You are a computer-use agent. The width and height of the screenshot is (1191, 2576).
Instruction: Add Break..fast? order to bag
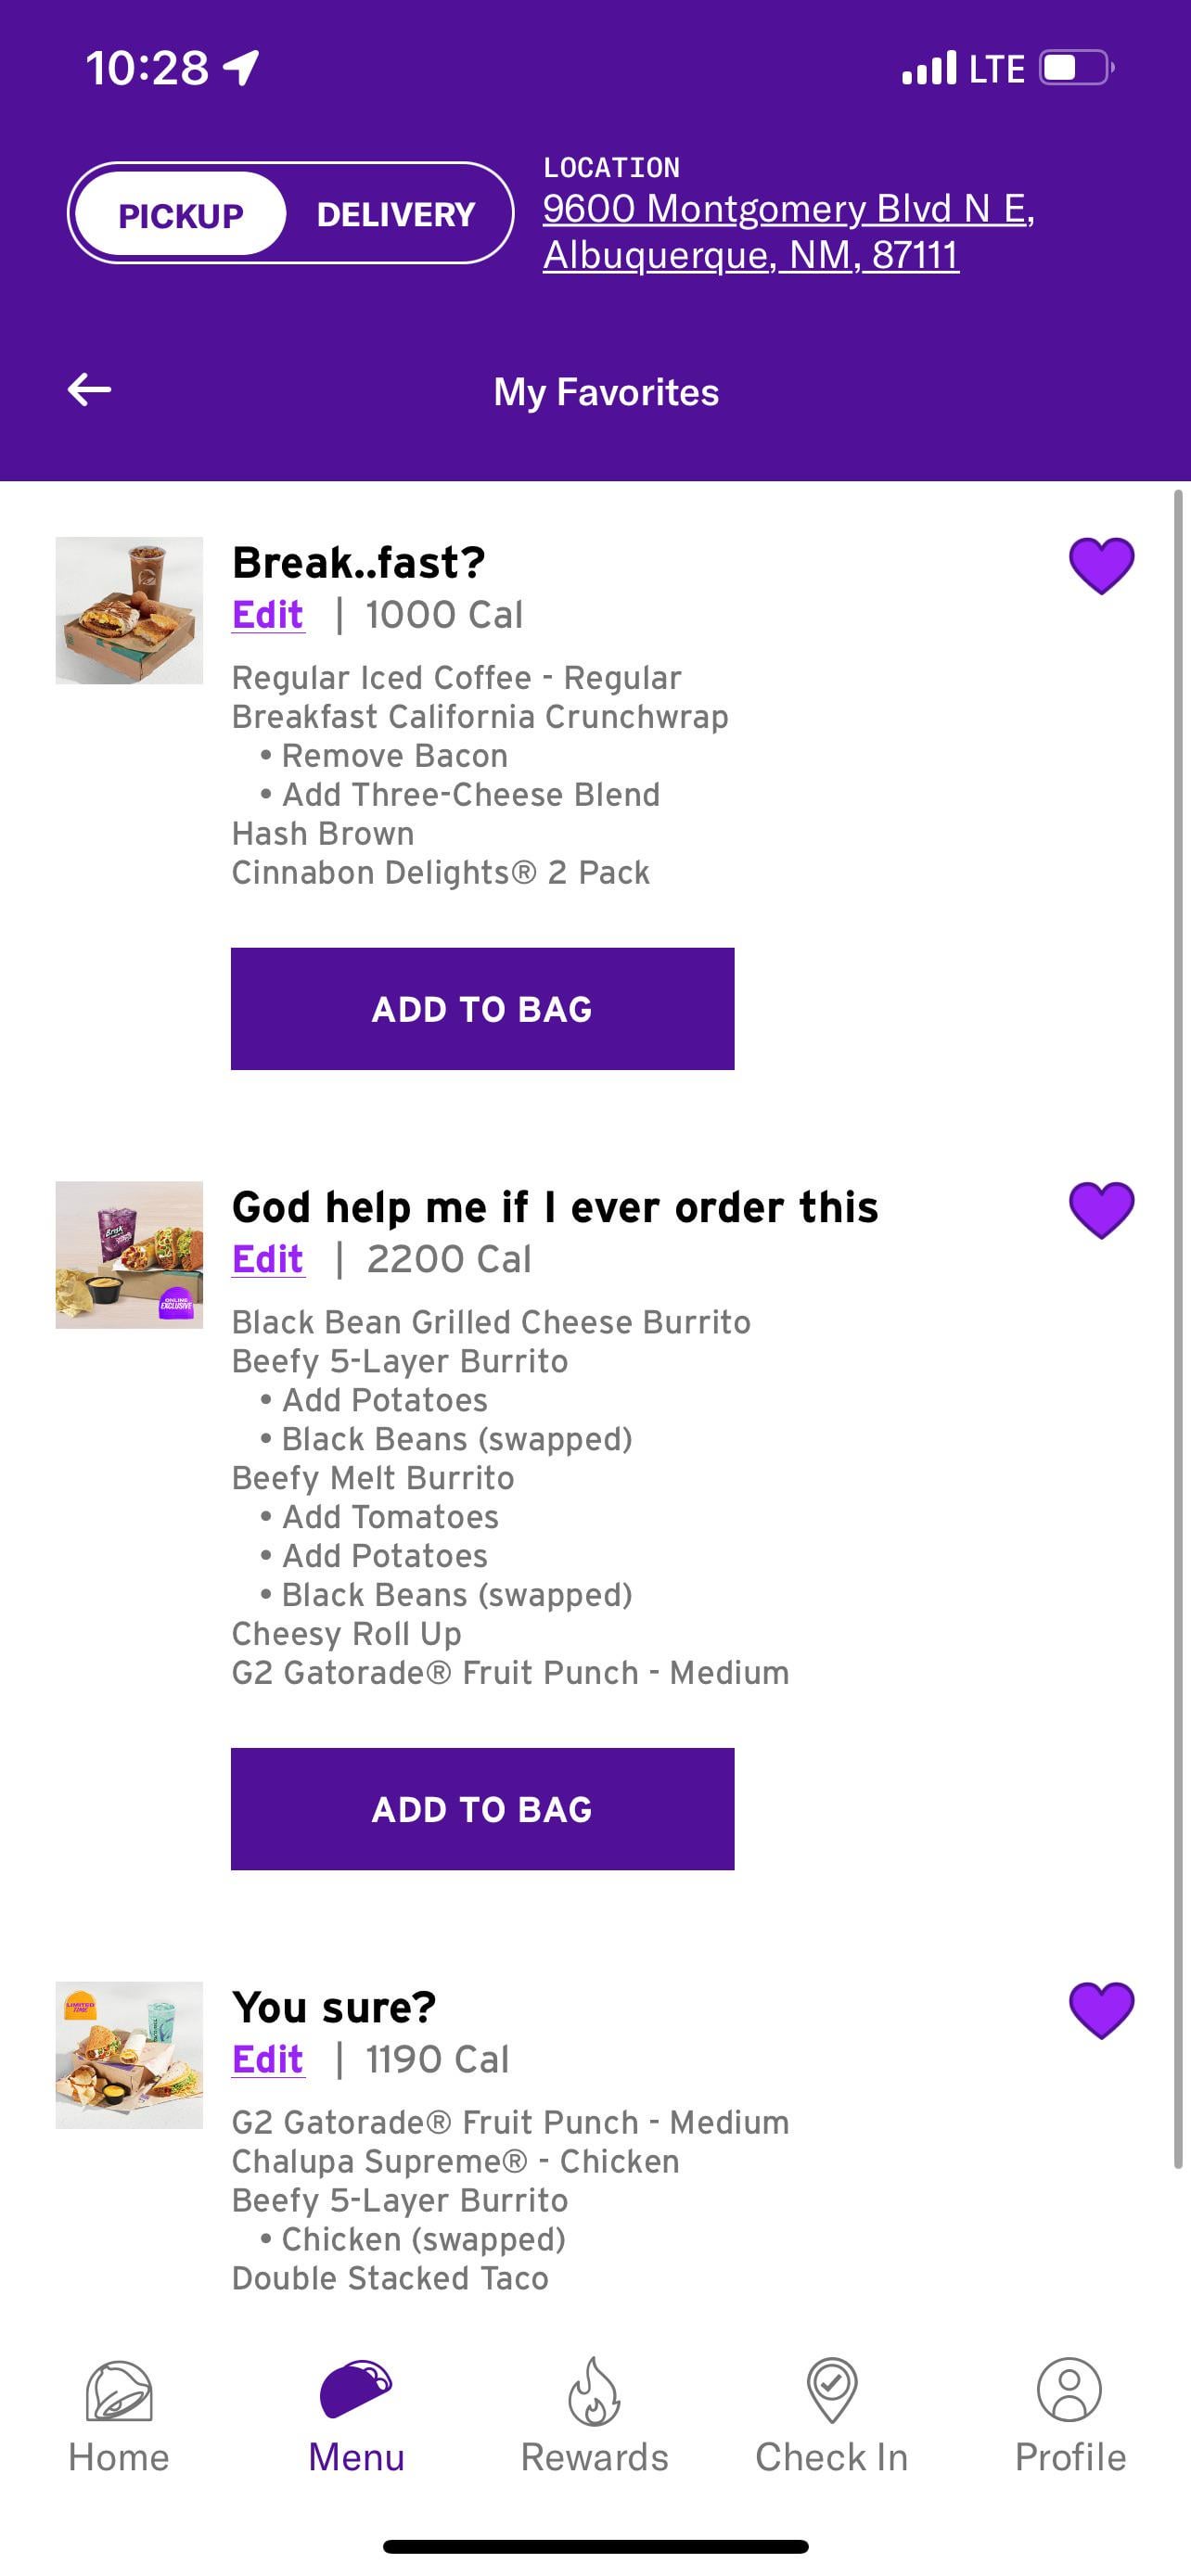coord(482,1009)
